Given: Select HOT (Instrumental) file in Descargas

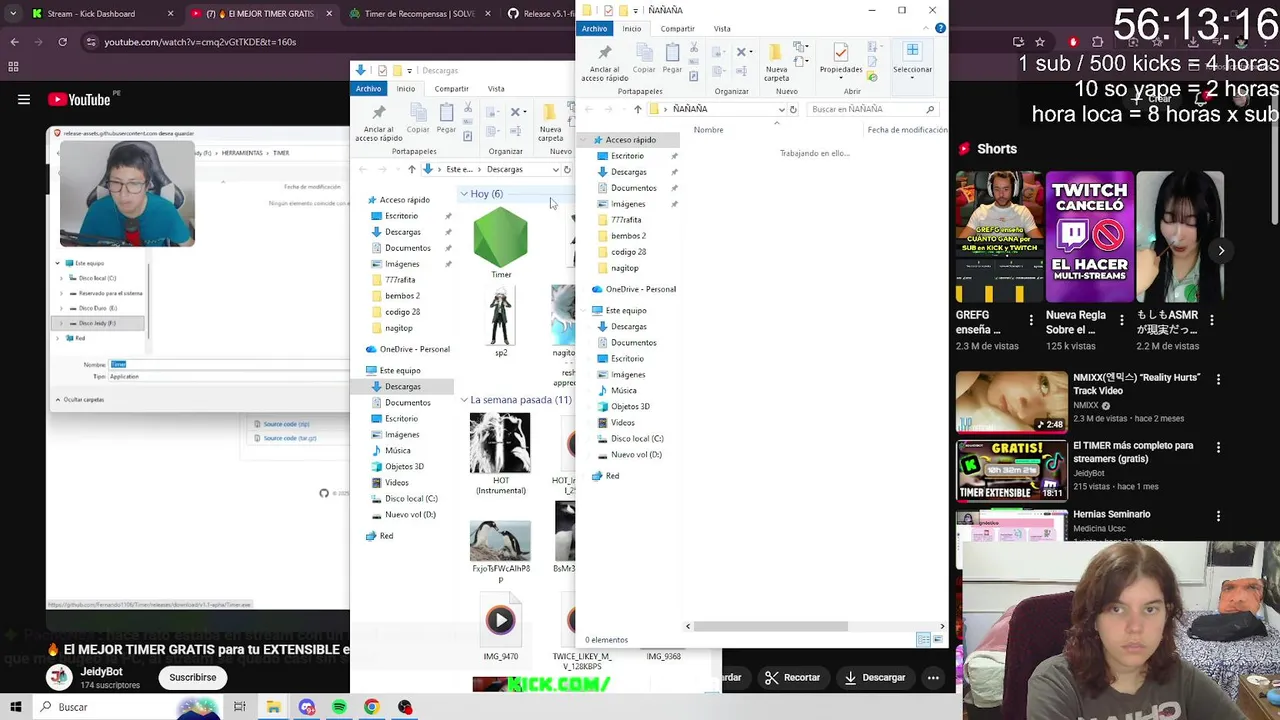Looking at the screenshot, I should pos(501,453).
